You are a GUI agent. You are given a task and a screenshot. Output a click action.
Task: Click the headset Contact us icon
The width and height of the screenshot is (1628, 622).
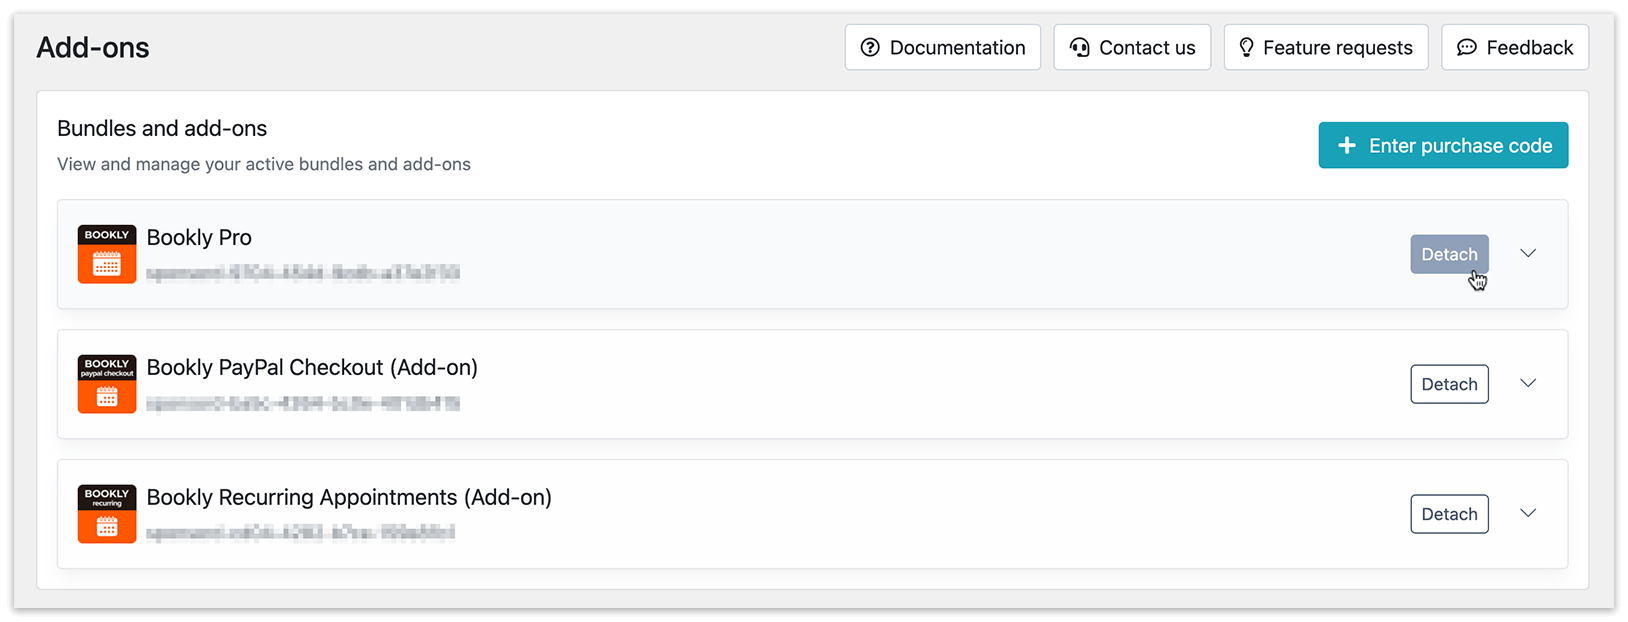tap(1079, 47)
